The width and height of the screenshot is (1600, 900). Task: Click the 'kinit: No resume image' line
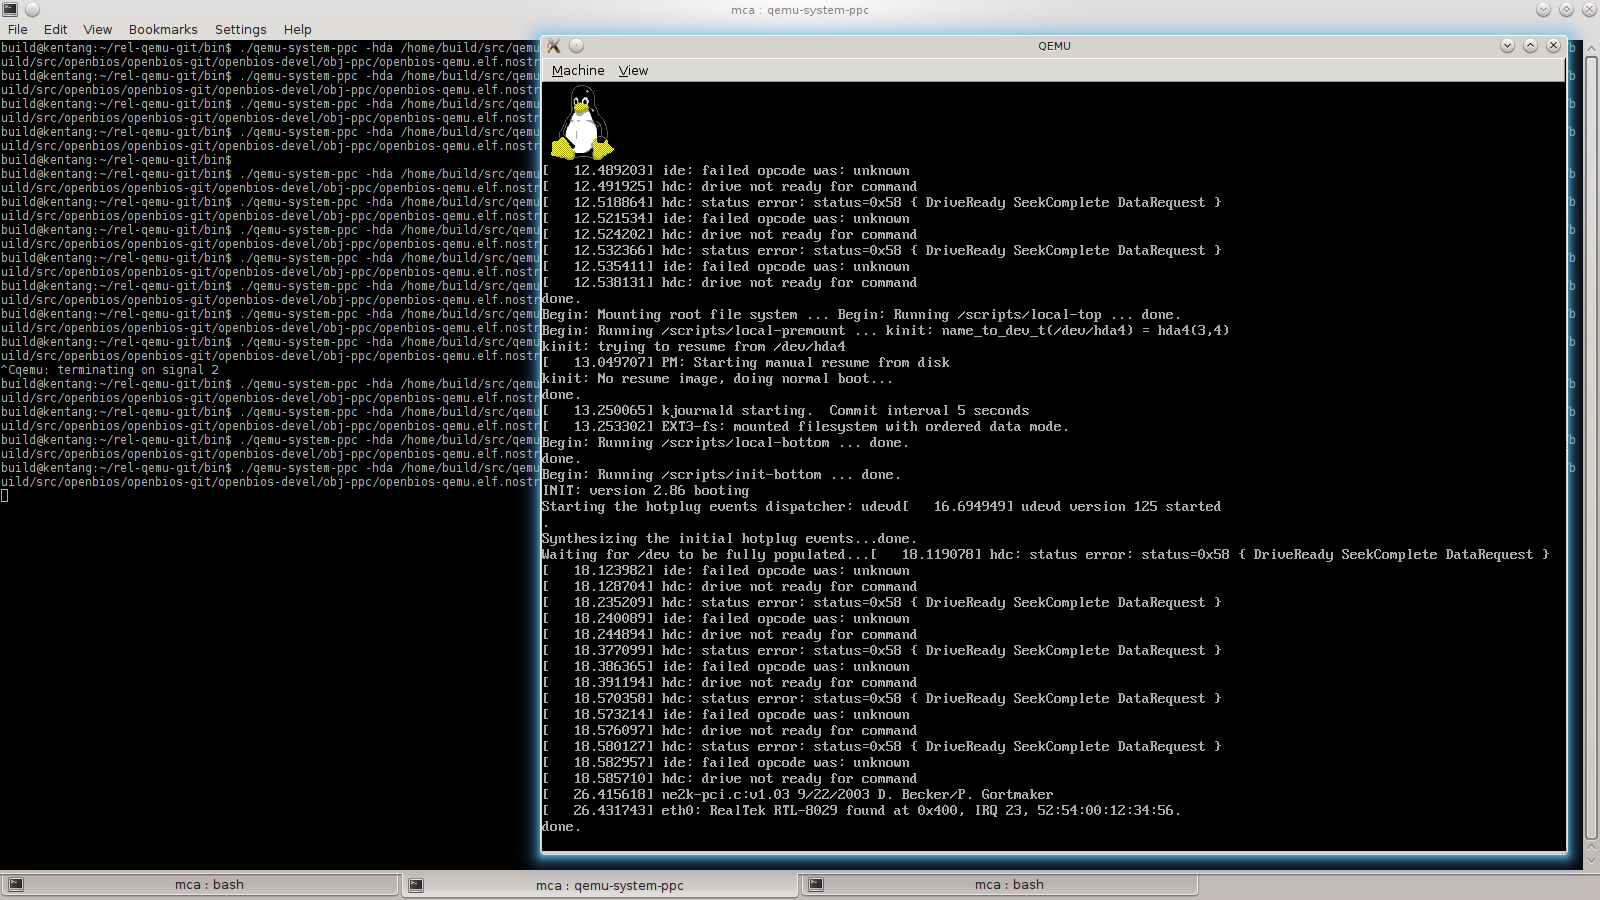[x=717, y=379]
